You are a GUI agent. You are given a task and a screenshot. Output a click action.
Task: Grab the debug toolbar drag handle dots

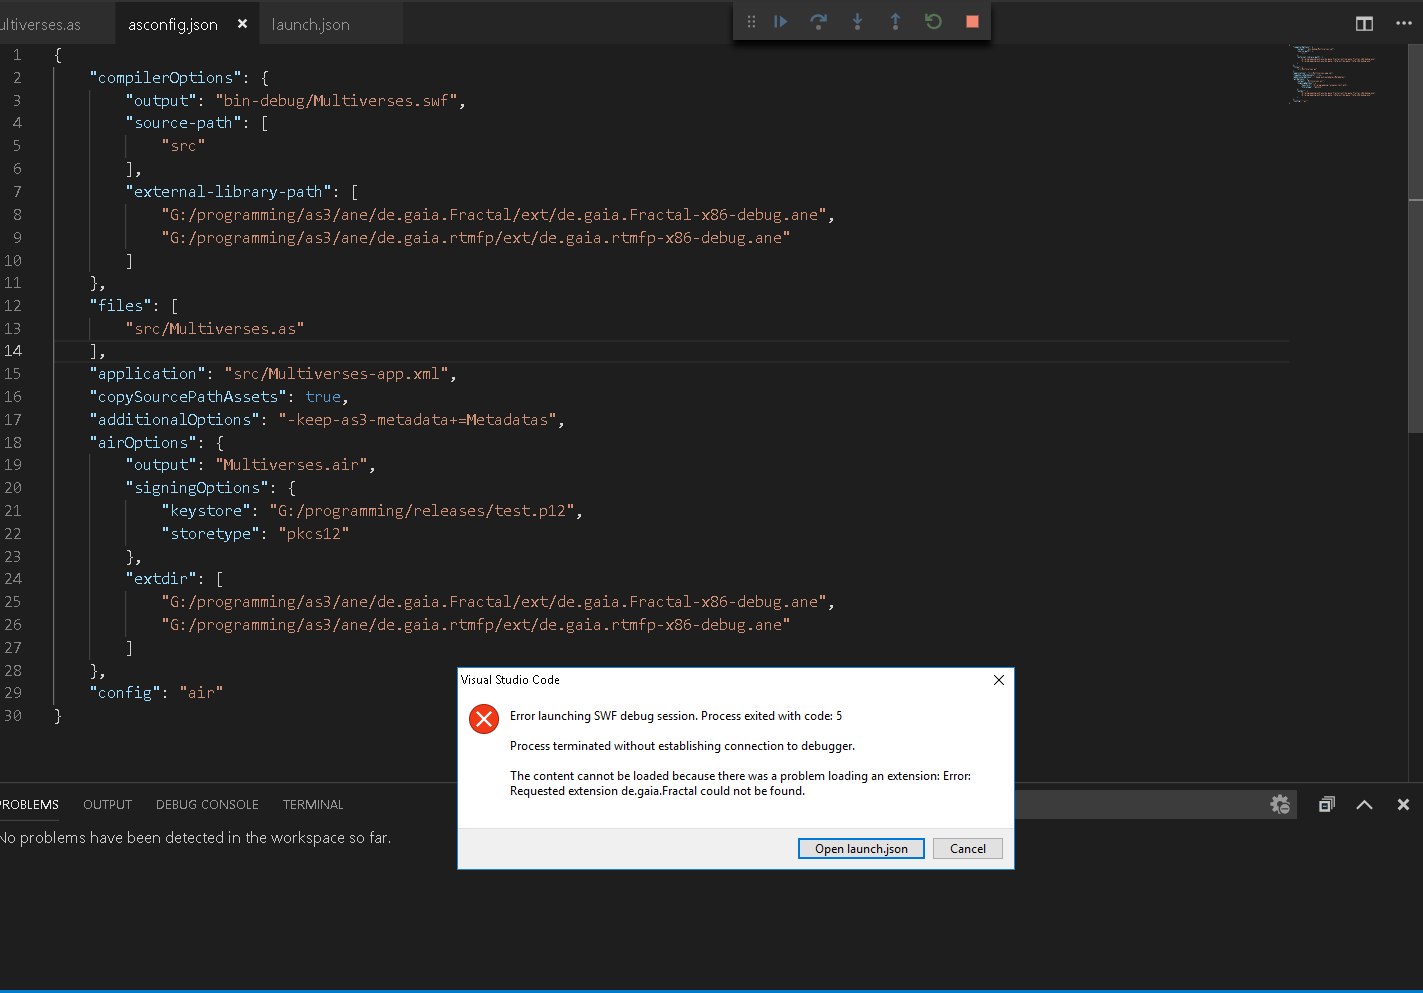751,21
